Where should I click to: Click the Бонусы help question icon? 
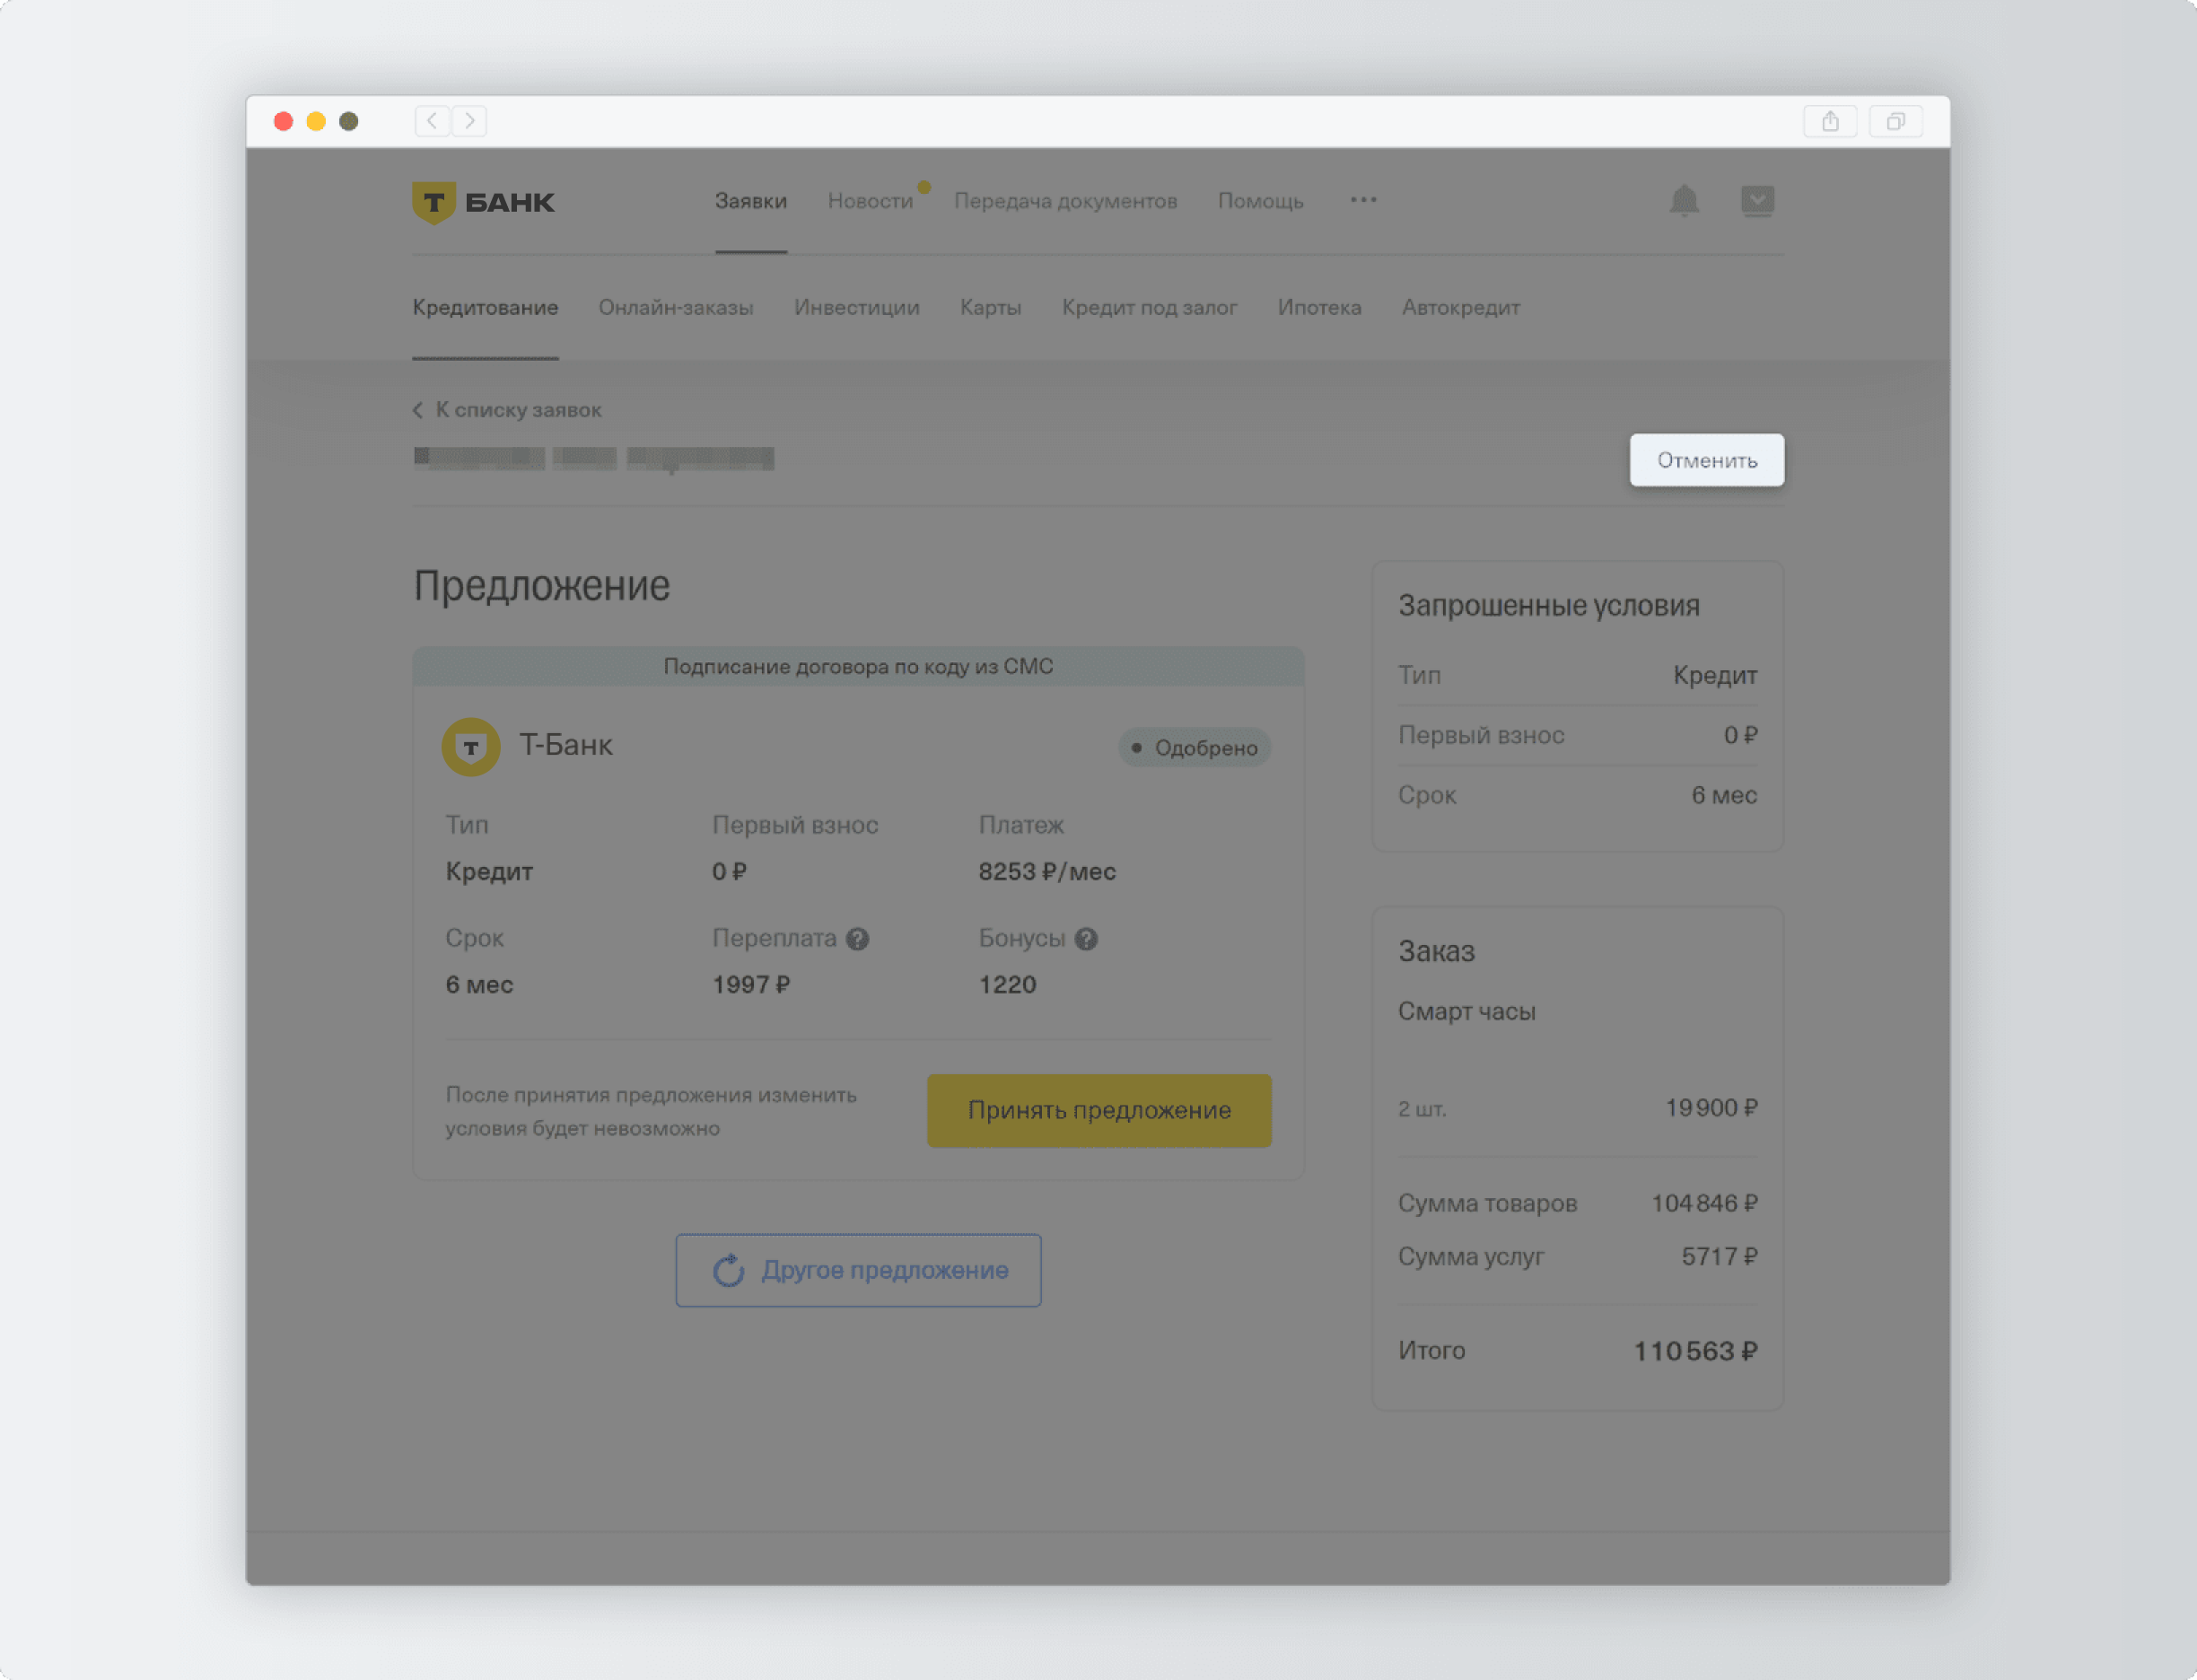pyautogui.click(x=1086, y=939)
